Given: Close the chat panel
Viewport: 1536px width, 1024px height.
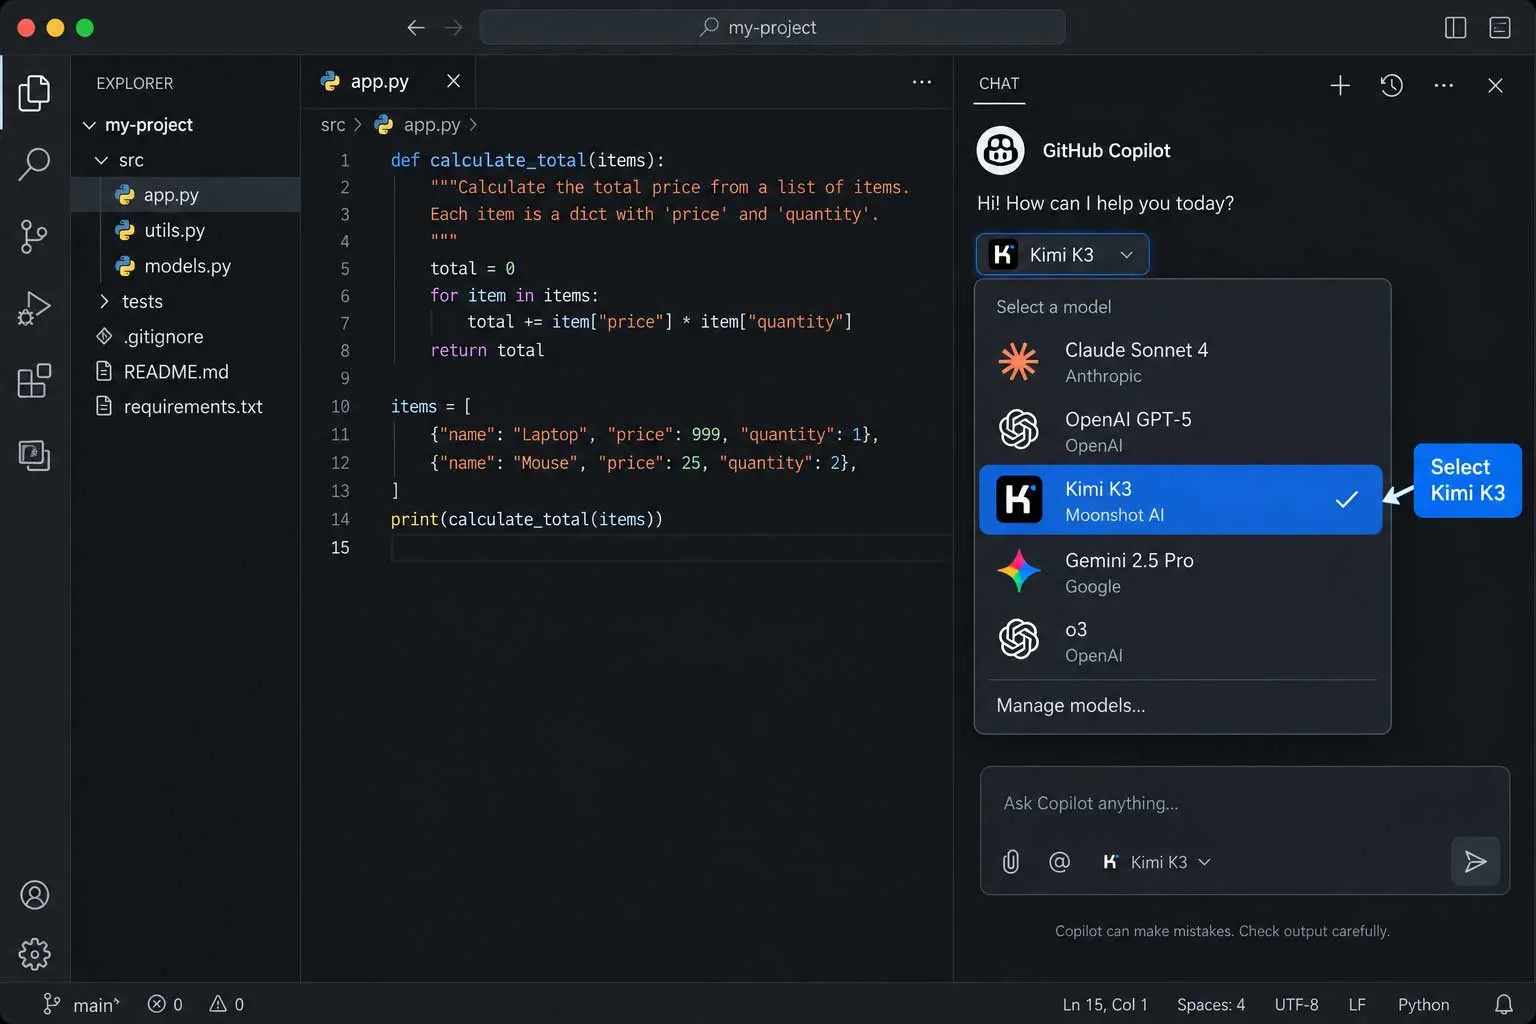Looking at the screenshot, I should [x=1495, y=85].
